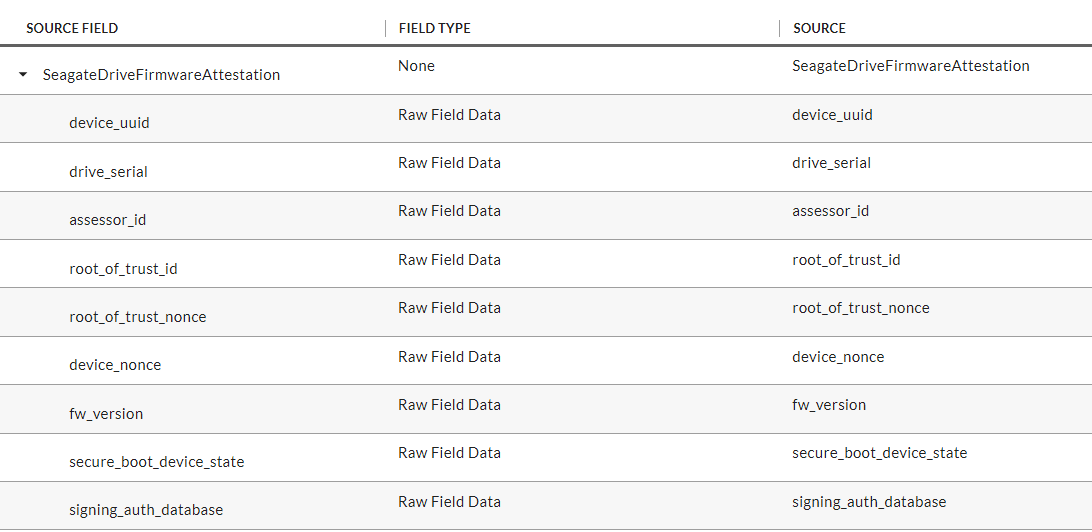The width and height of the screenshot is (1092, 532).
Task: Click the None field type cell
Action: pyautogui.click(x=416, y=66)
